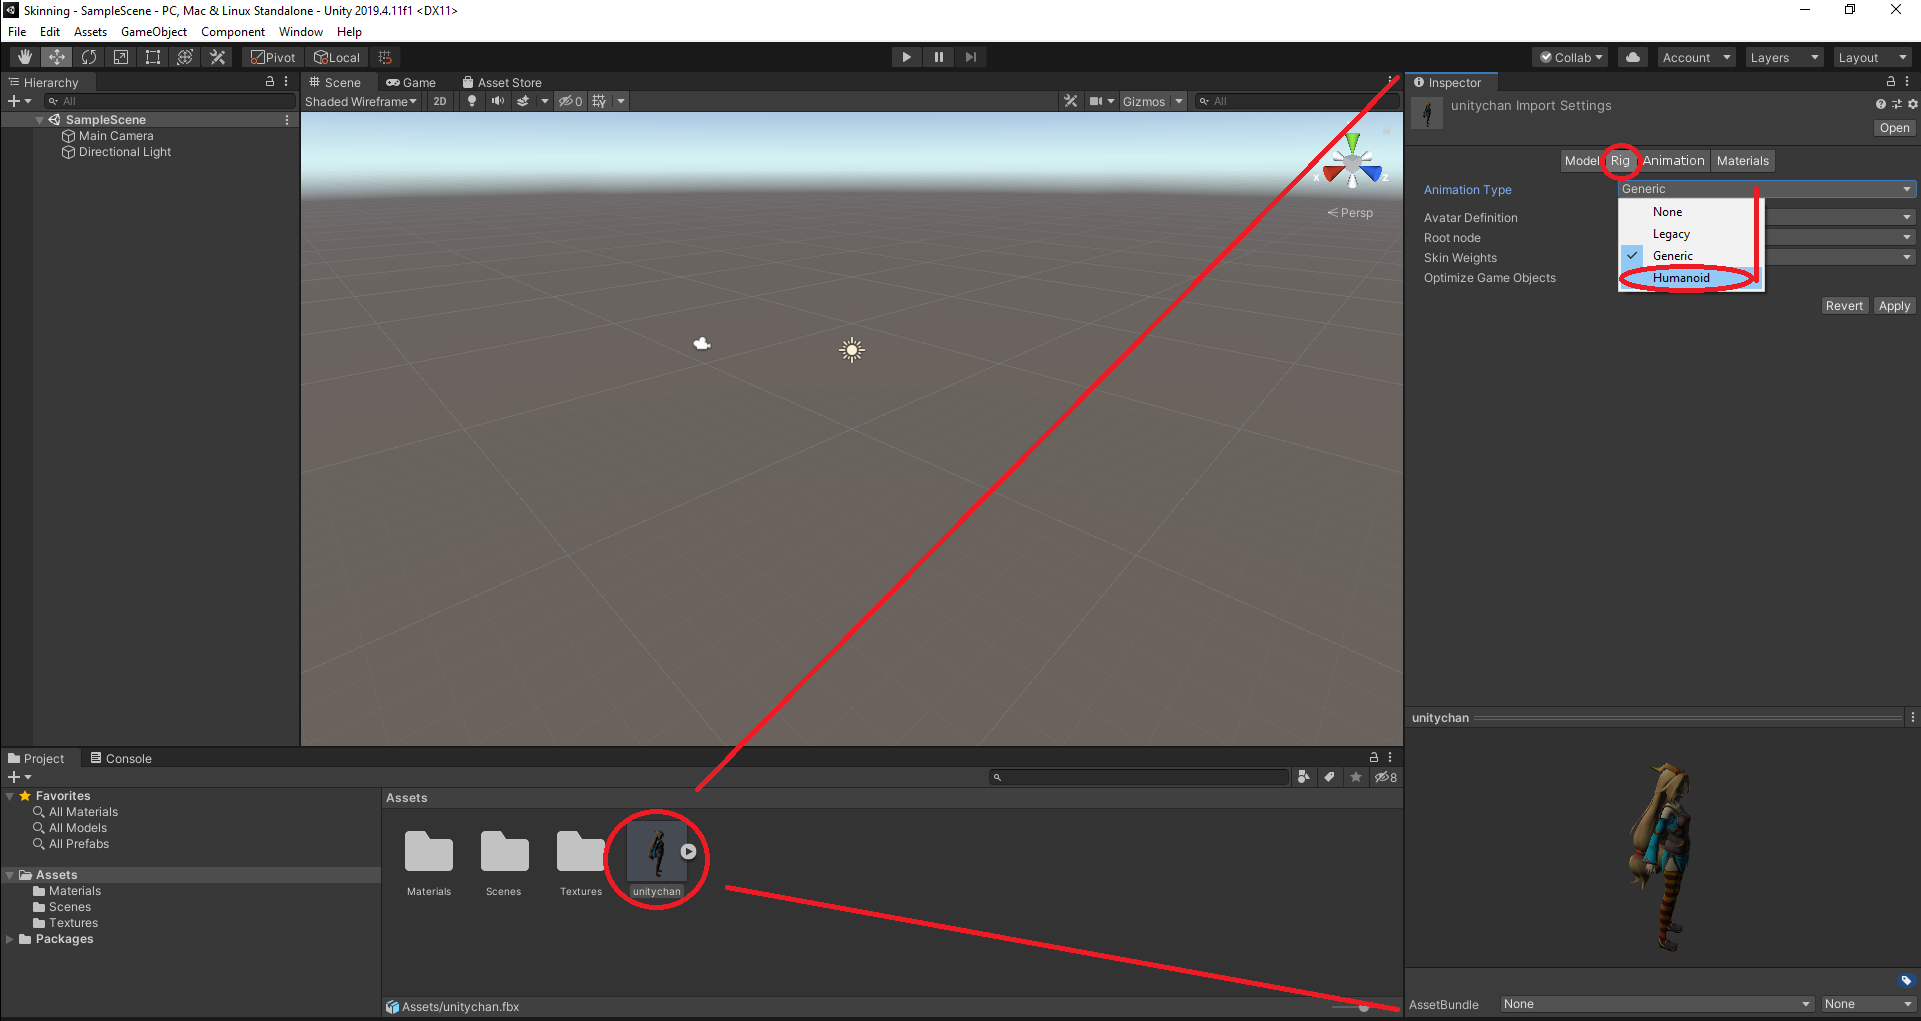
Task: Switch to the Materials tab
Action: (x=1742, y=160)
